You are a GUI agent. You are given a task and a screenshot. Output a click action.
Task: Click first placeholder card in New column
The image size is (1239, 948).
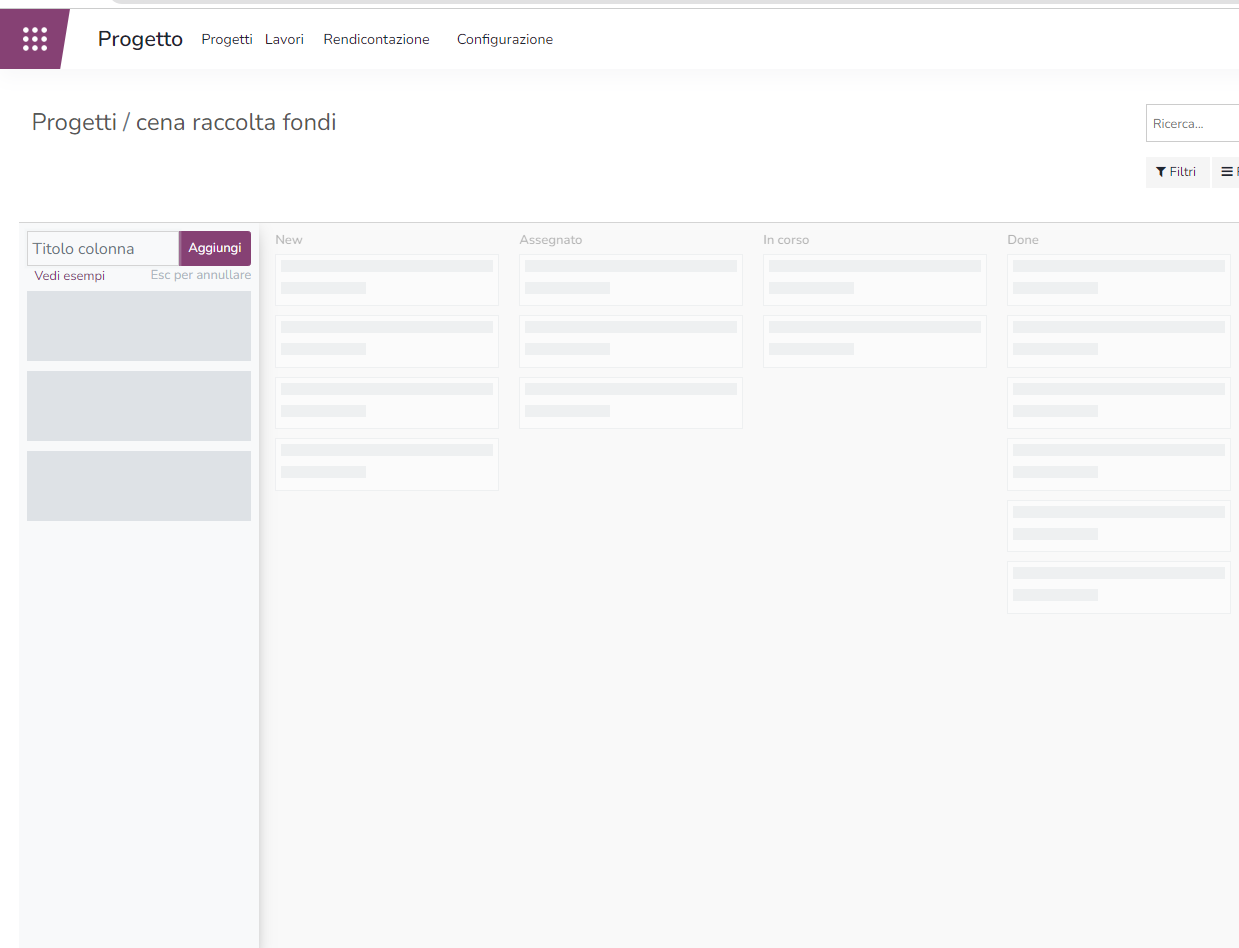[386, 279]
